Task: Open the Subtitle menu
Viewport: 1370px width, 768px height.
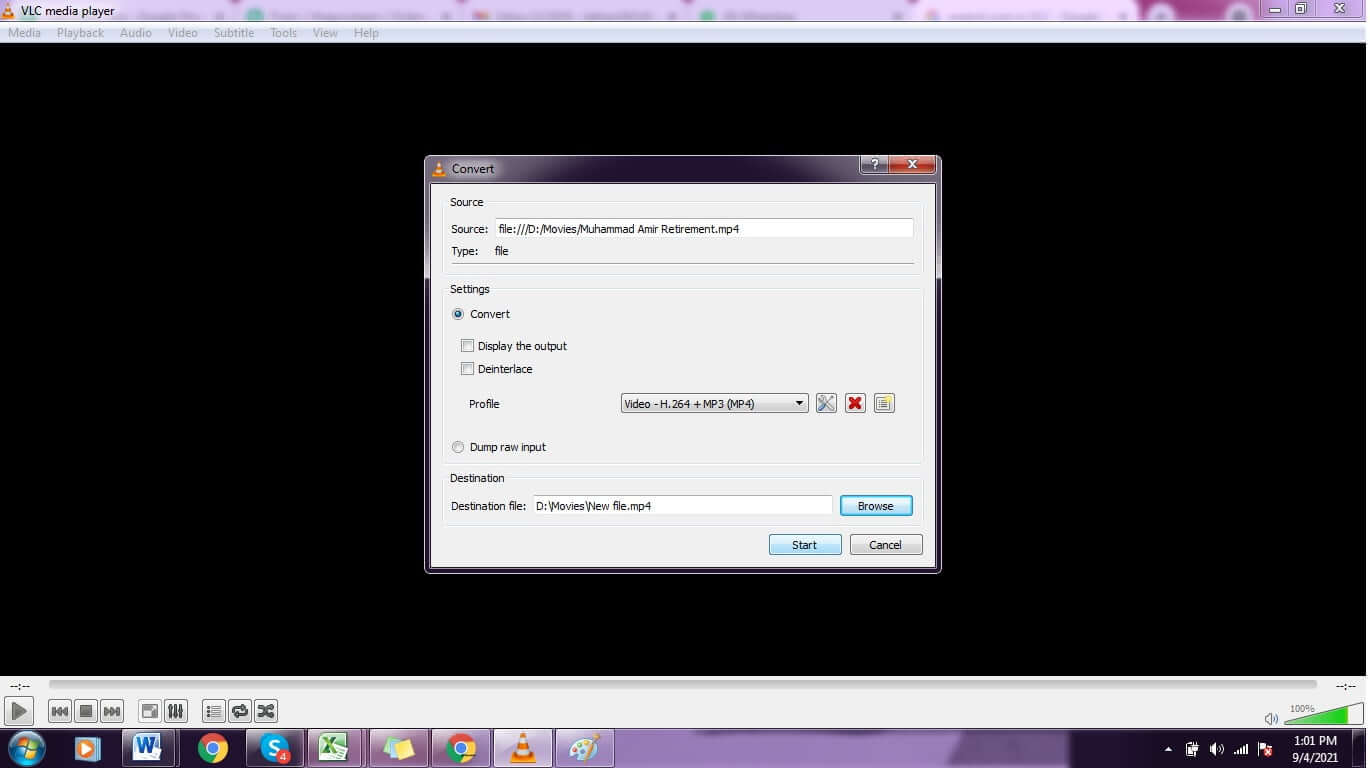Action: (234, 33)
